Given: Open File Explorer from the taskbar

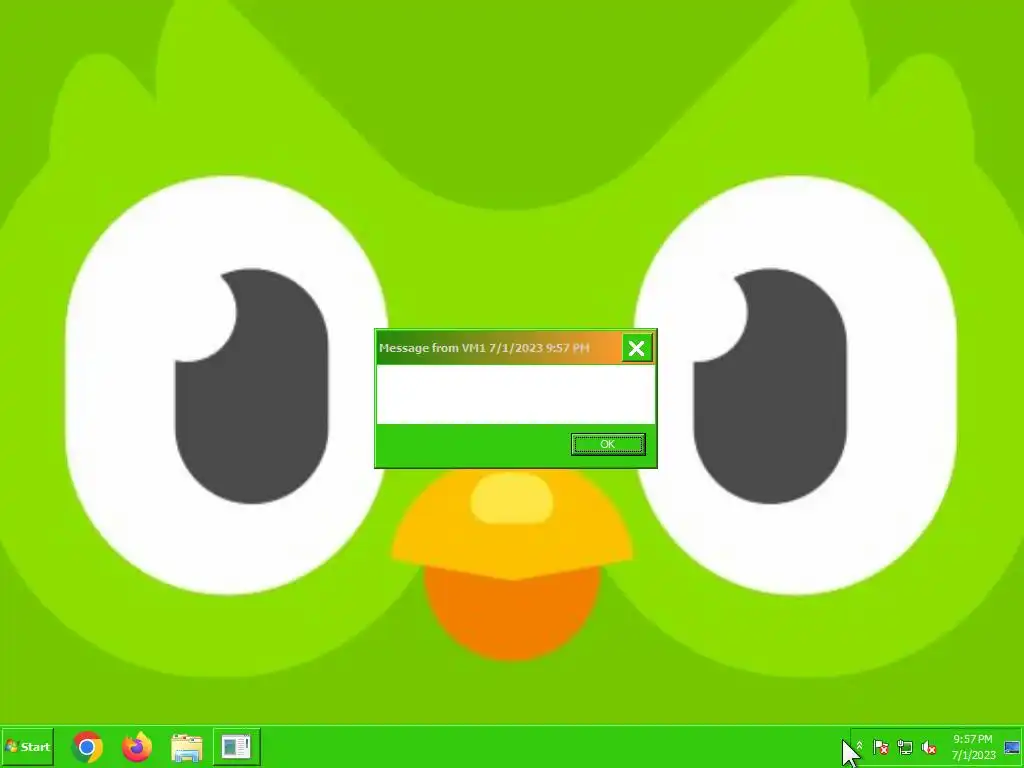Looking at the screenshot, I should 187,747.
